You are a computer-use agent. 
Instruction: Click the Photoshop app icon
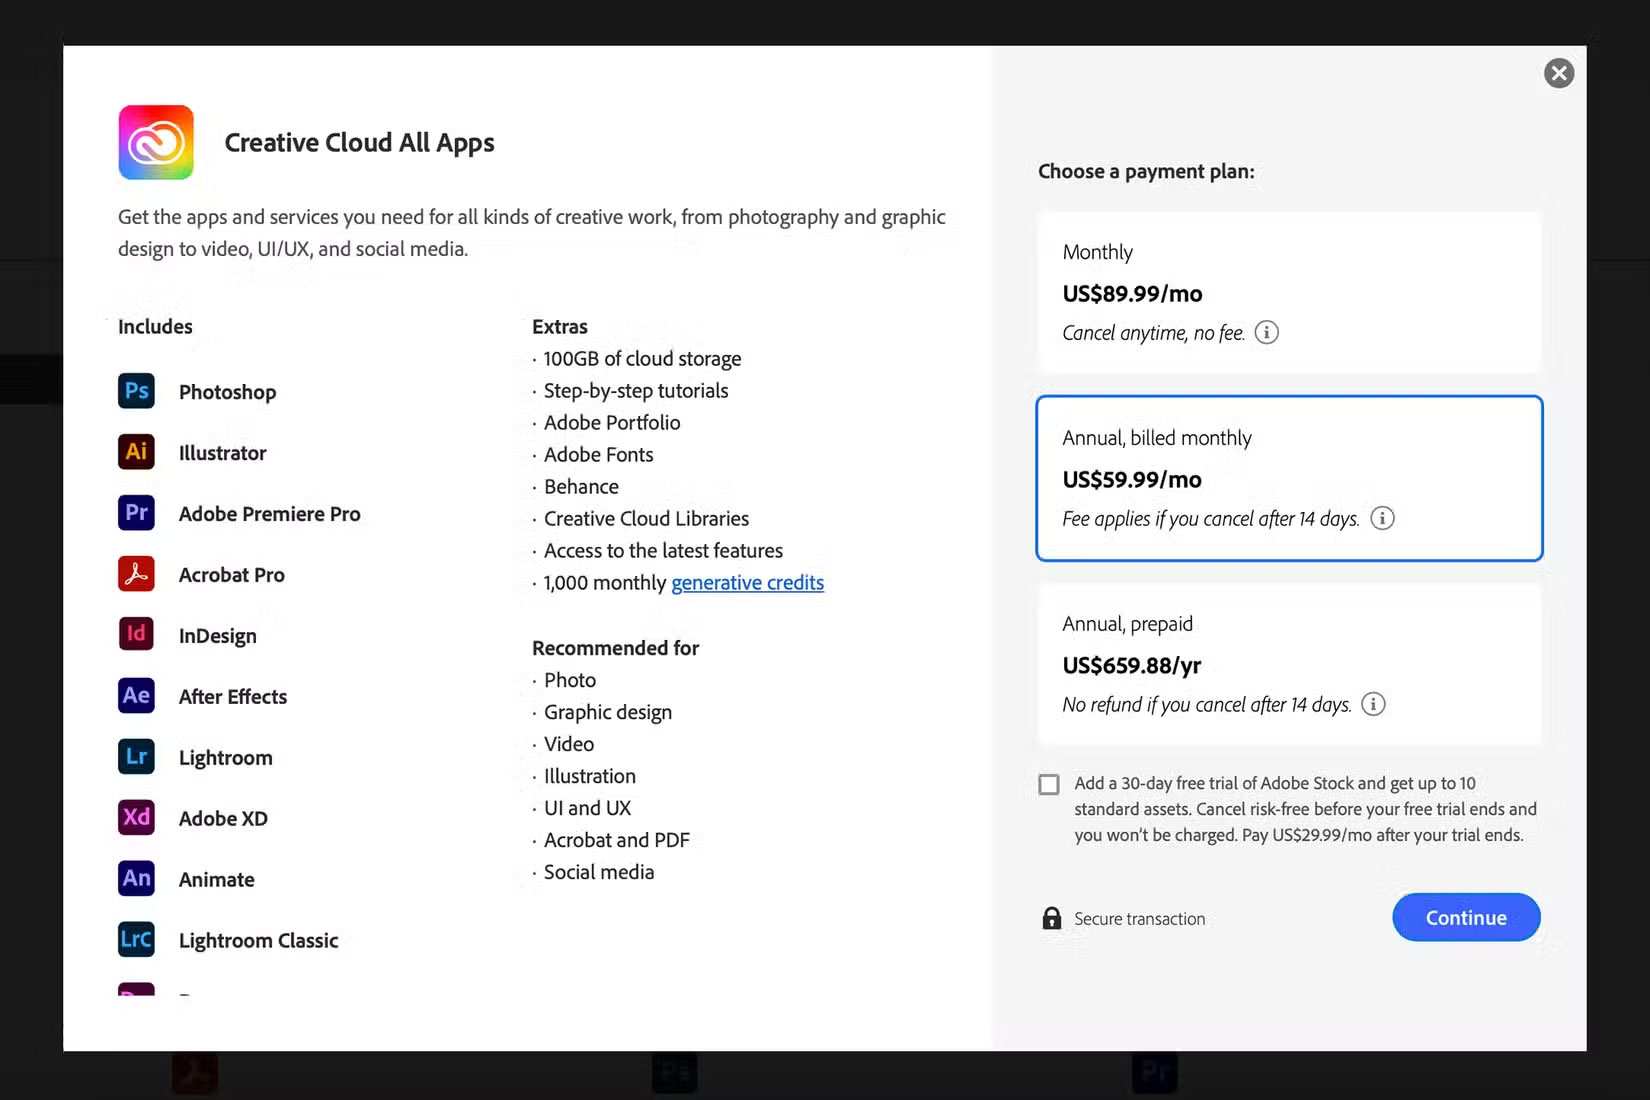[x=135, y=391]
